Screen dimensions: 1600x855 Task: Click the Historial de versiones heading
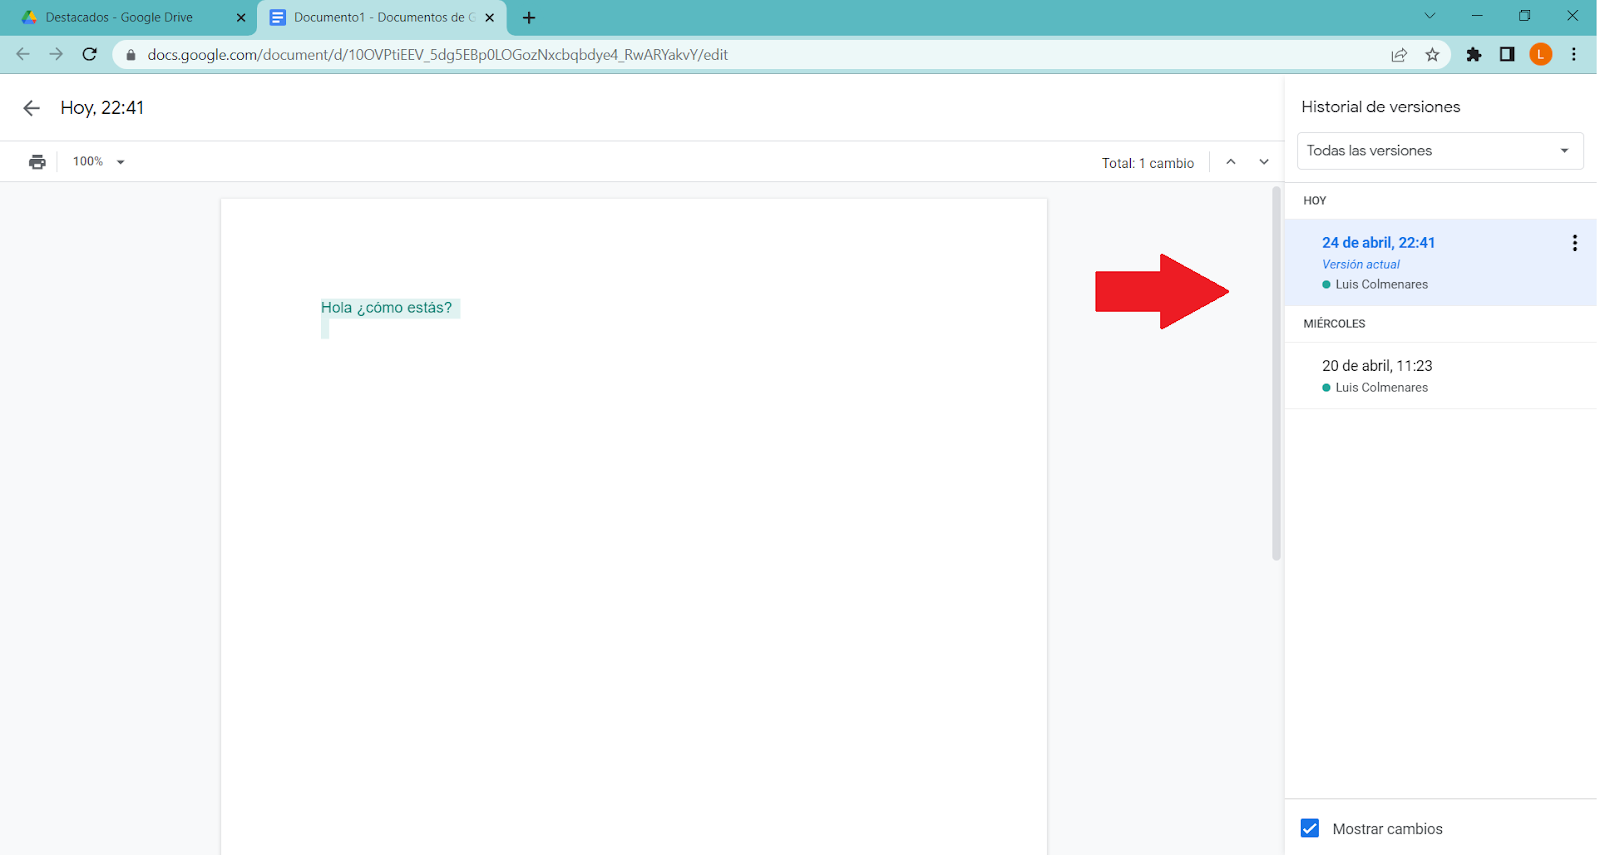(x=1380, y=107)
